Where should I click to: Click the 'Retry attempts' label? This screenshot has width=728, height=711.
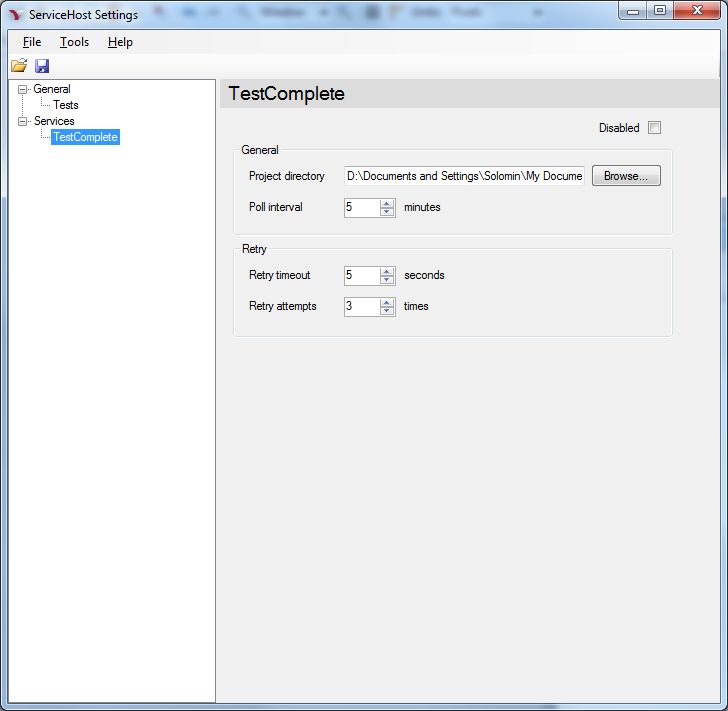[283, 306]
